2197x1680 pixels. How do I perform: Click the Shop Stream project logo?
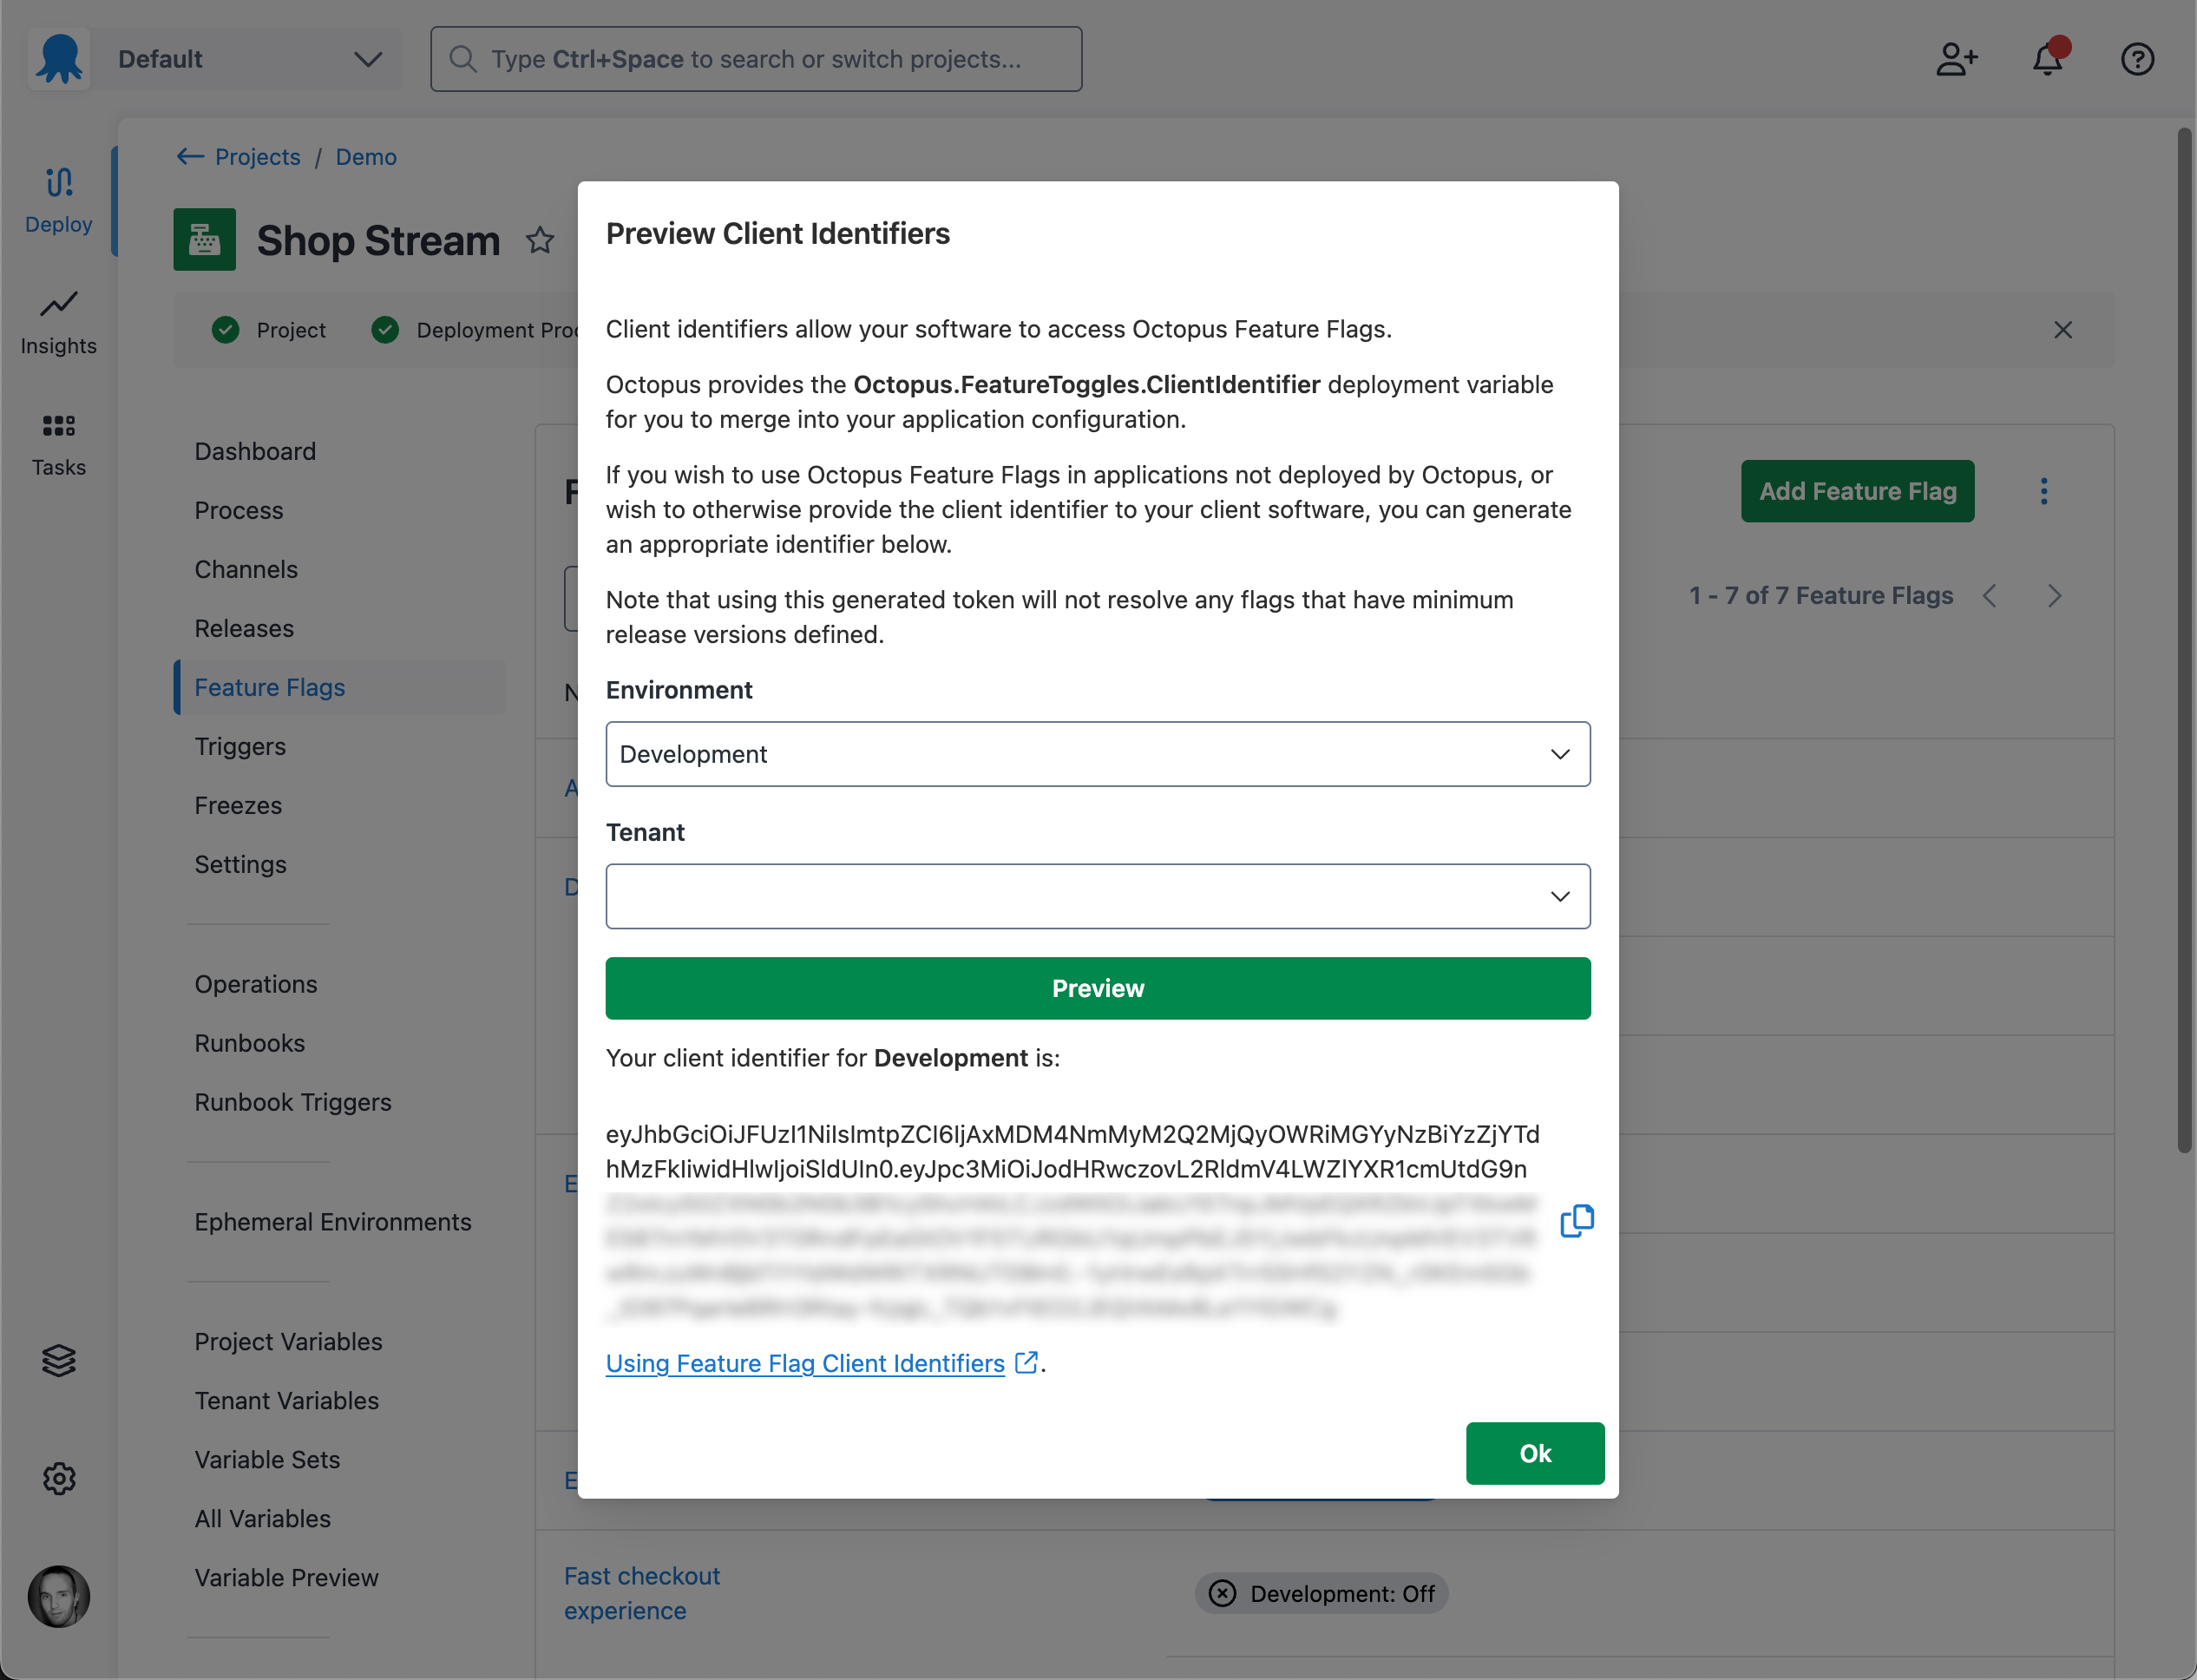tap(204, 240)
